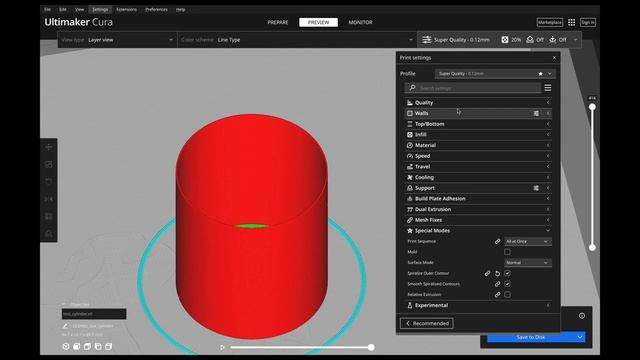This screenshot has height=360, width=640.
Task: Expand the Experimental settings category
Action: (478, 305)
